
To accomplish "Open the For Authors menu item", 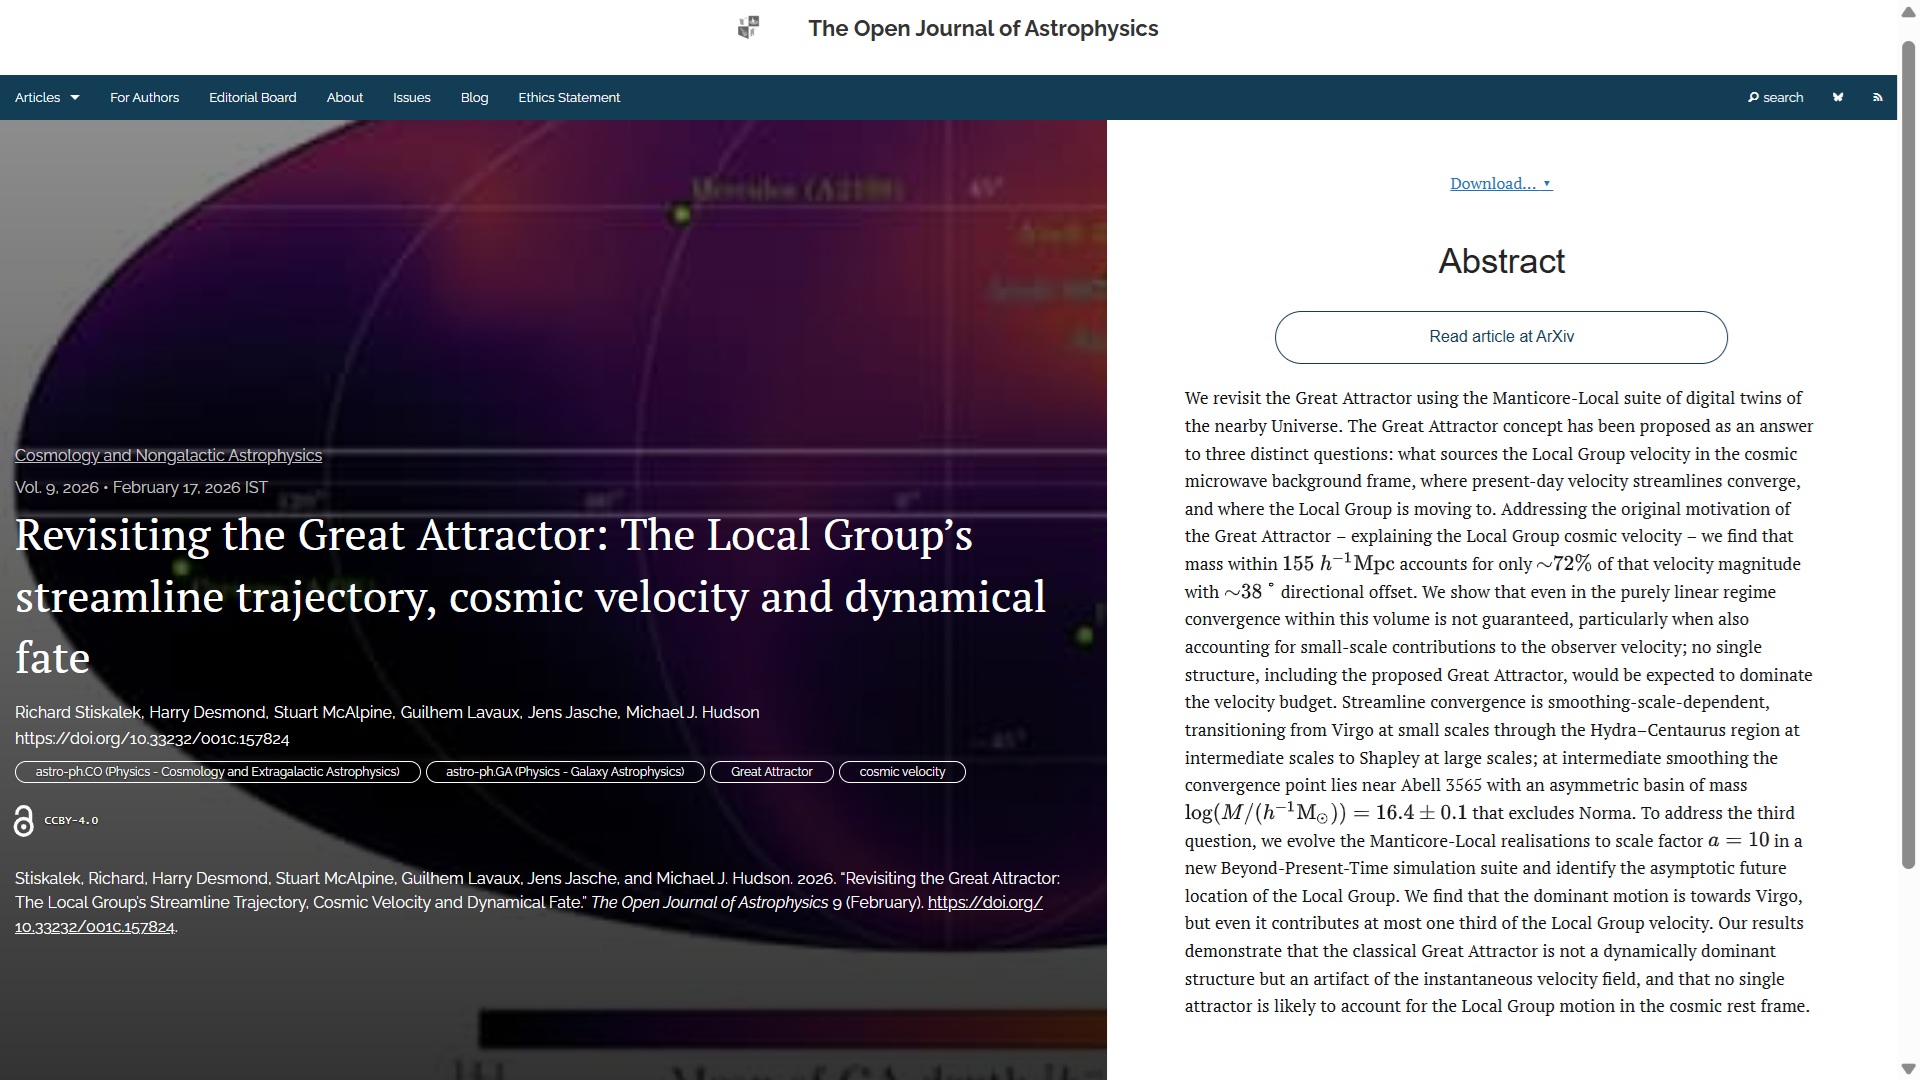I will [x=144, y=97].
